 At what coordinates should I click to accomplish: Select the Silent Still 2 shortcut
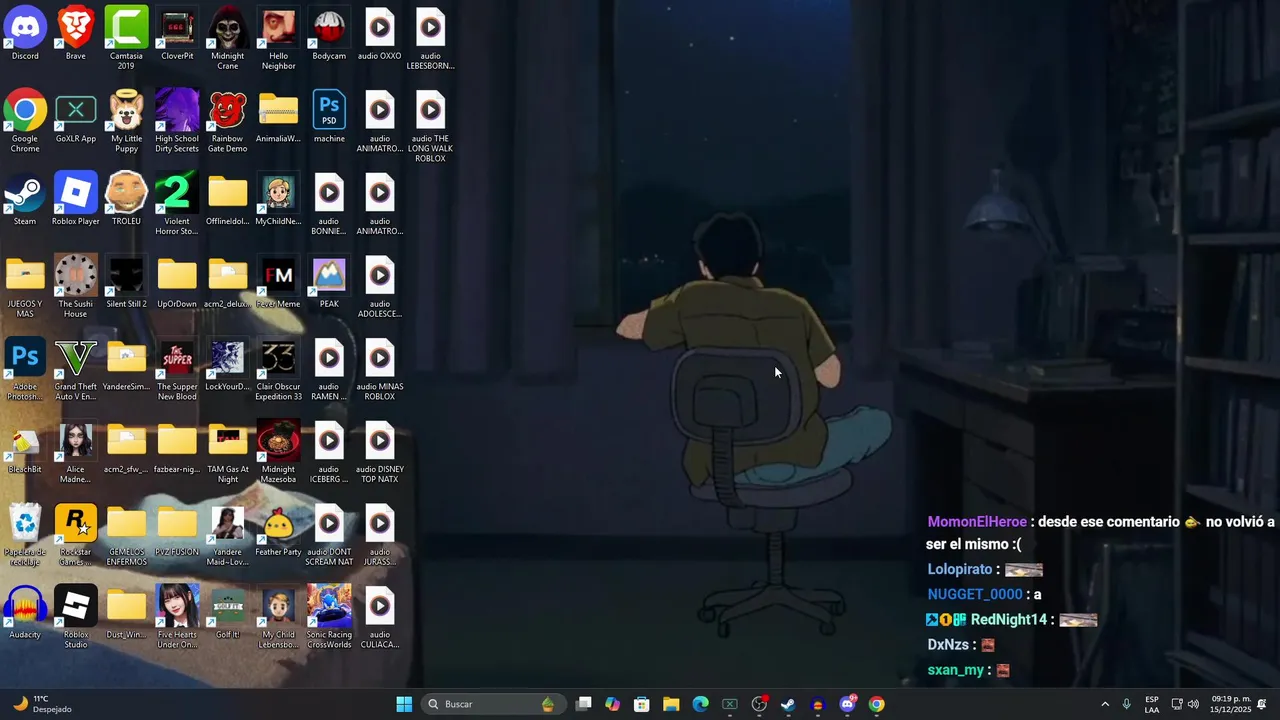tap(126, 283)
